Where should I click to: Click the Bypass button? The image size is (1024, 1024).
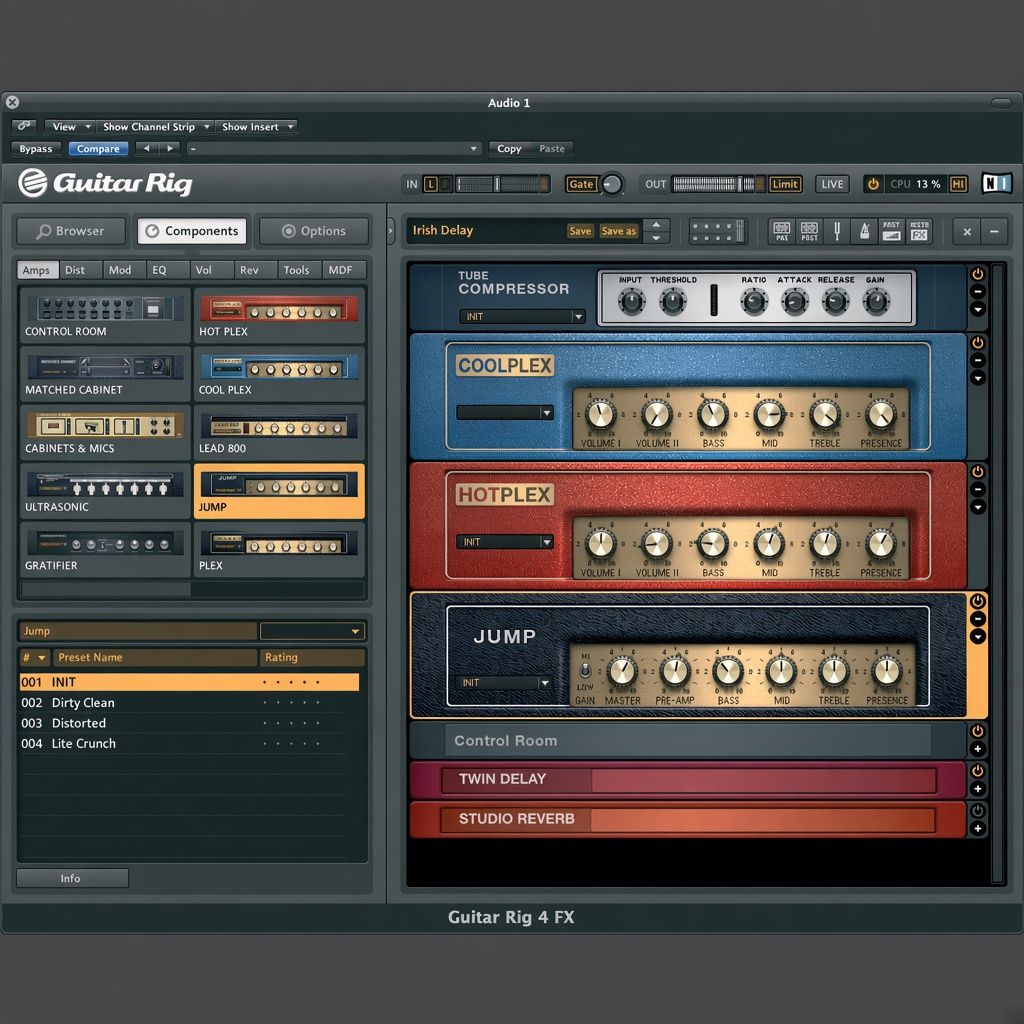coord(36,149)
